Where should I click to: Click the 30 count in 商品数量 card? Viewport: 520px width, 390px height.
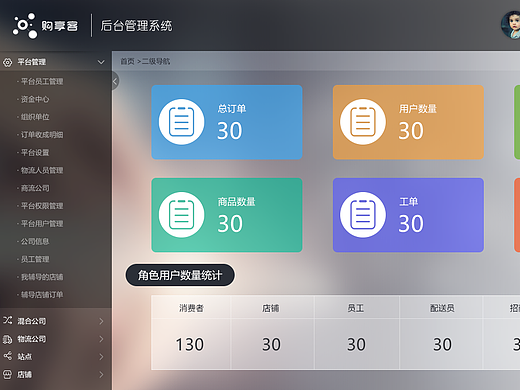pos(230,223)
